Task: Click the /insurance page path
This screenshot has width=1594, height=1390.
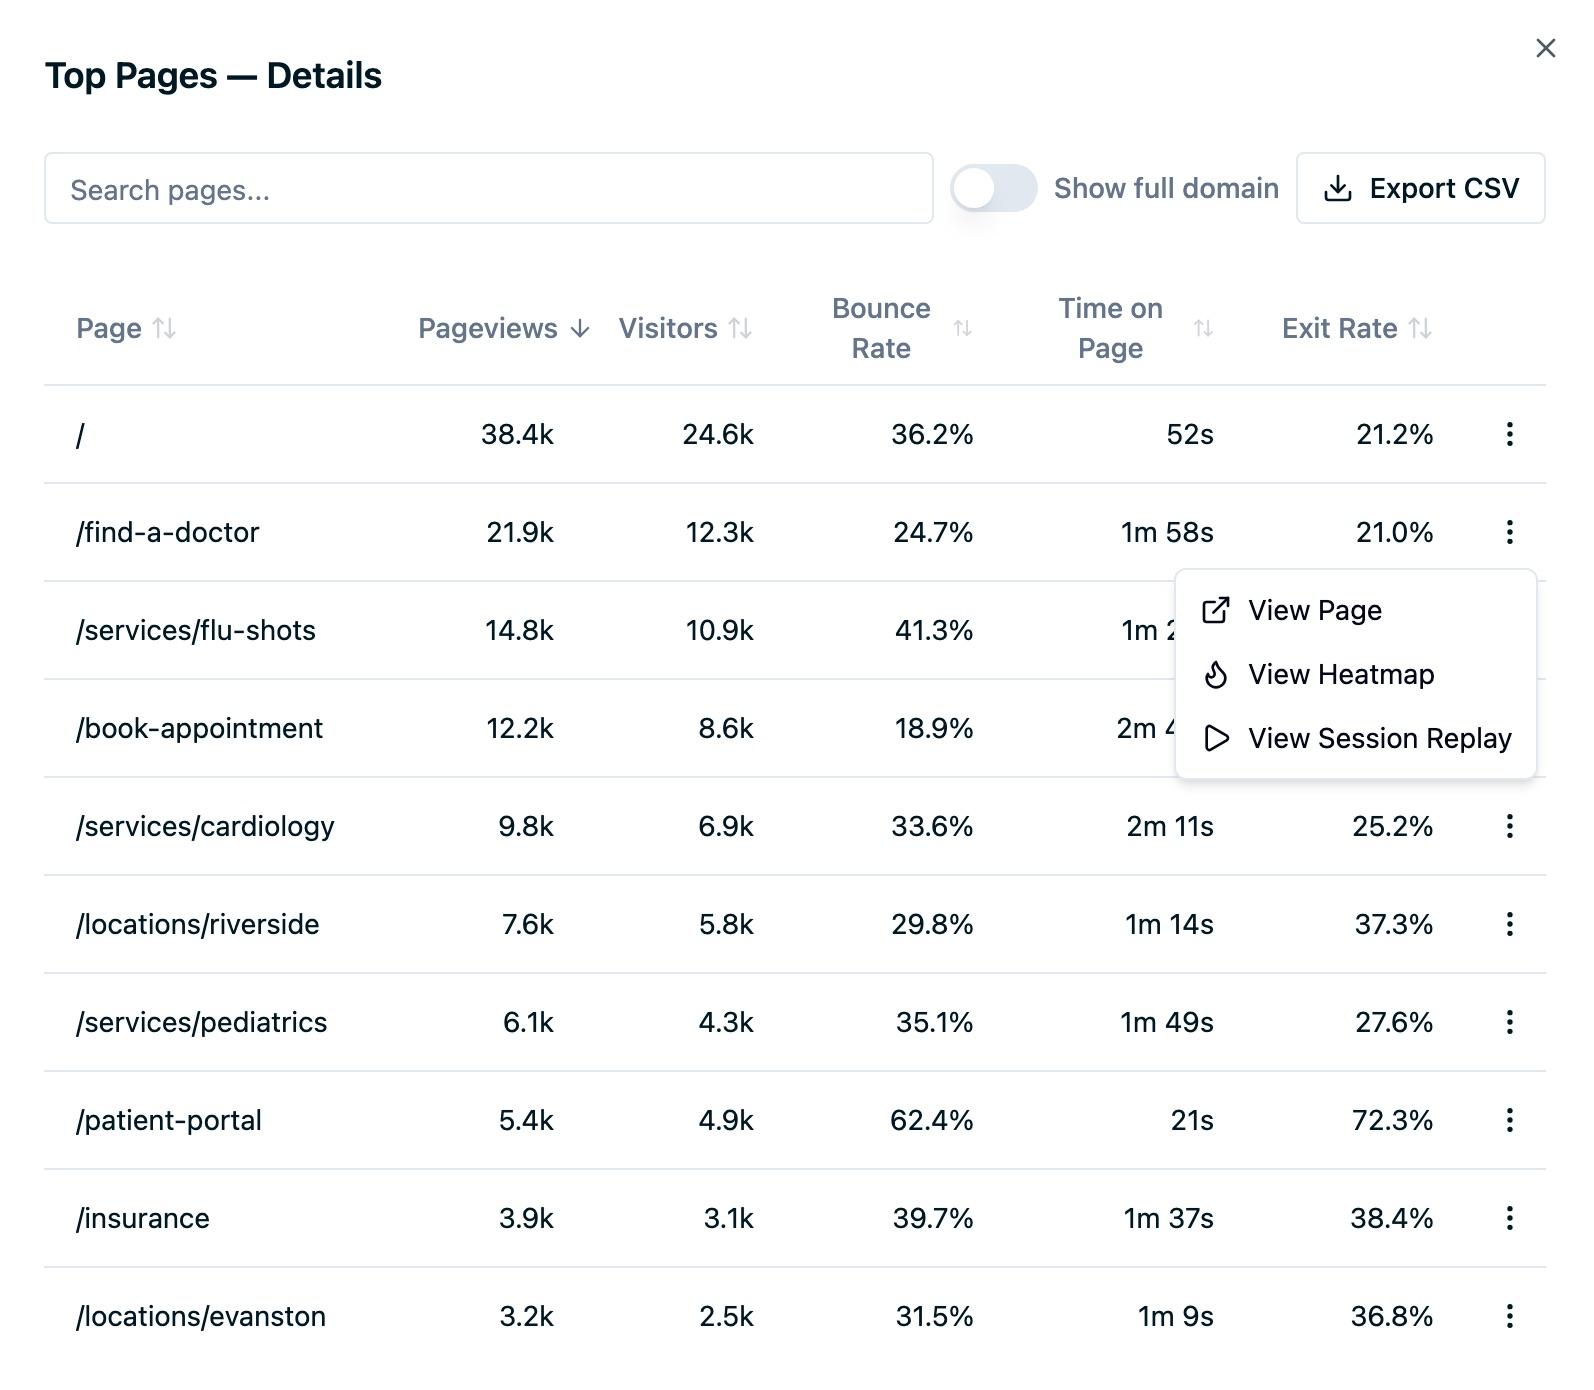Action: pyautogui.click(x=143, y=1218)
